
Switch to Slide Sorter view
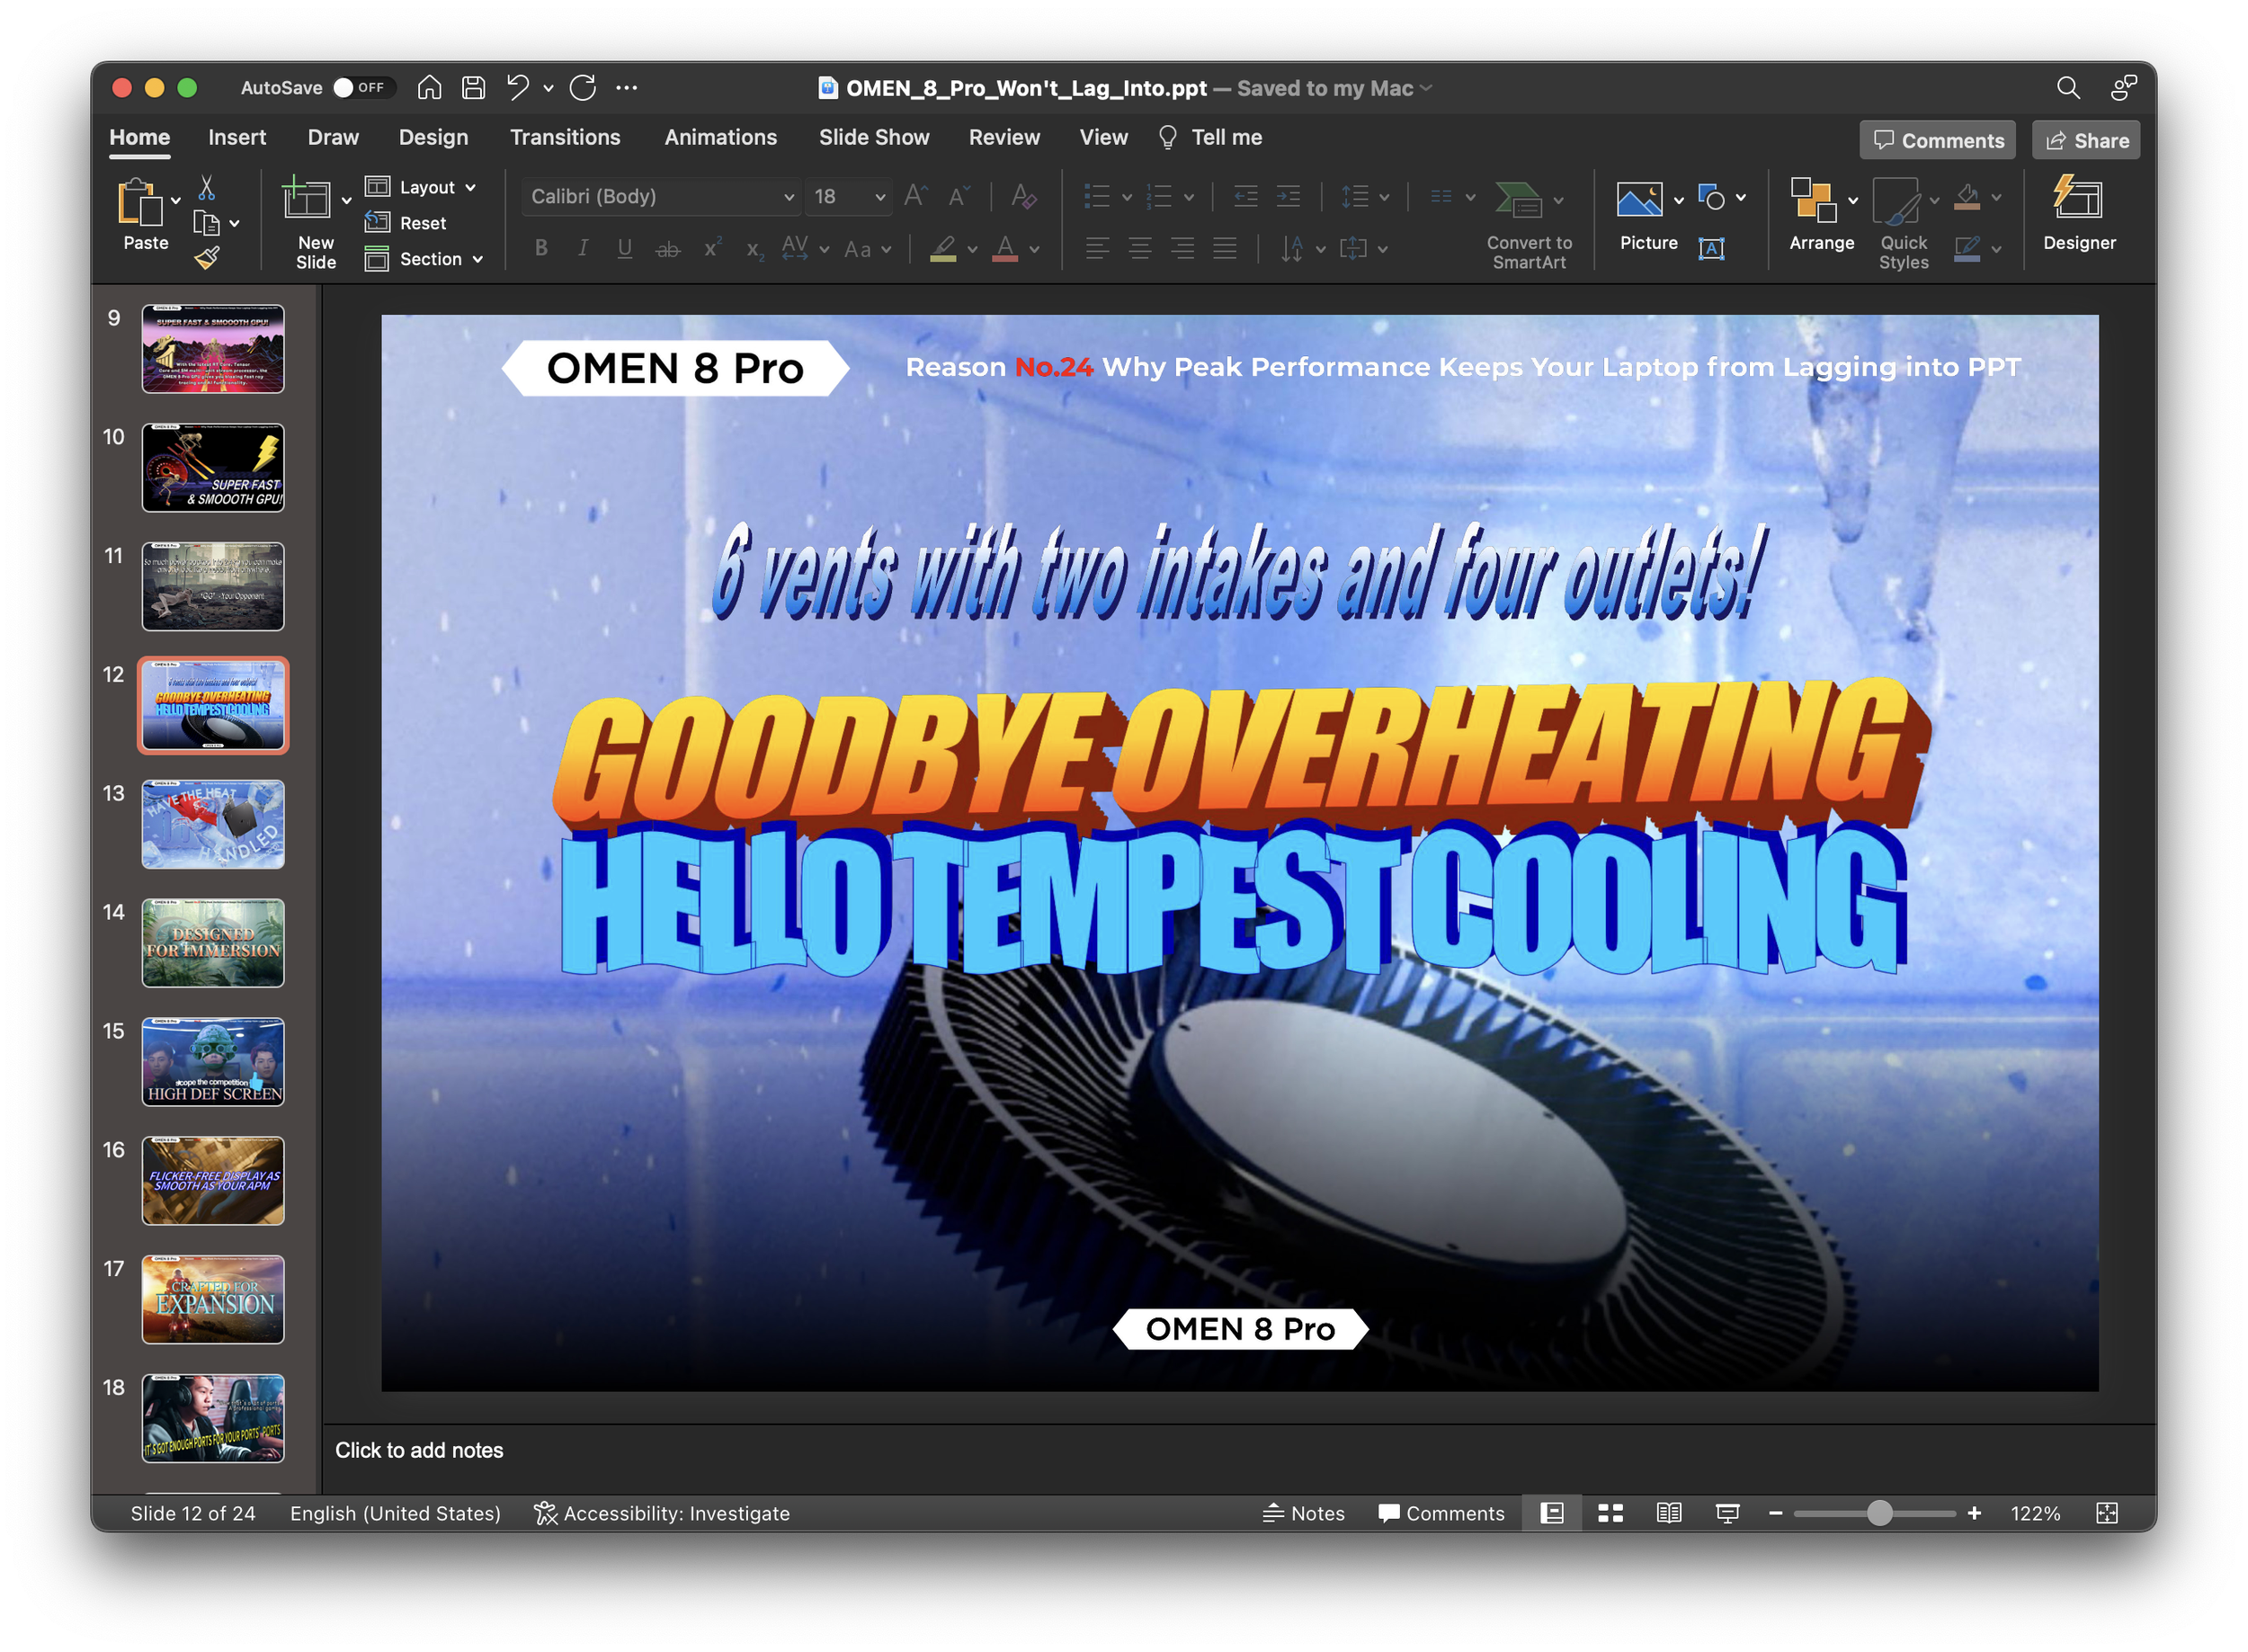pos(1610,1513)
